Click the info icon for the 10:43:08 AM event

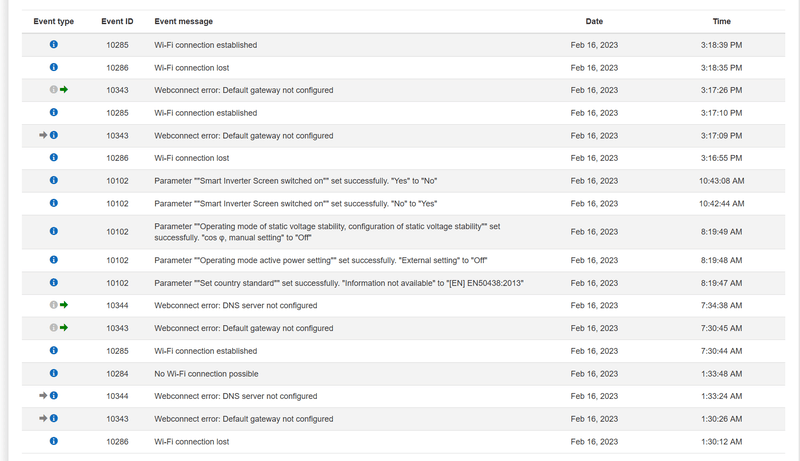(x=54, y=181)
